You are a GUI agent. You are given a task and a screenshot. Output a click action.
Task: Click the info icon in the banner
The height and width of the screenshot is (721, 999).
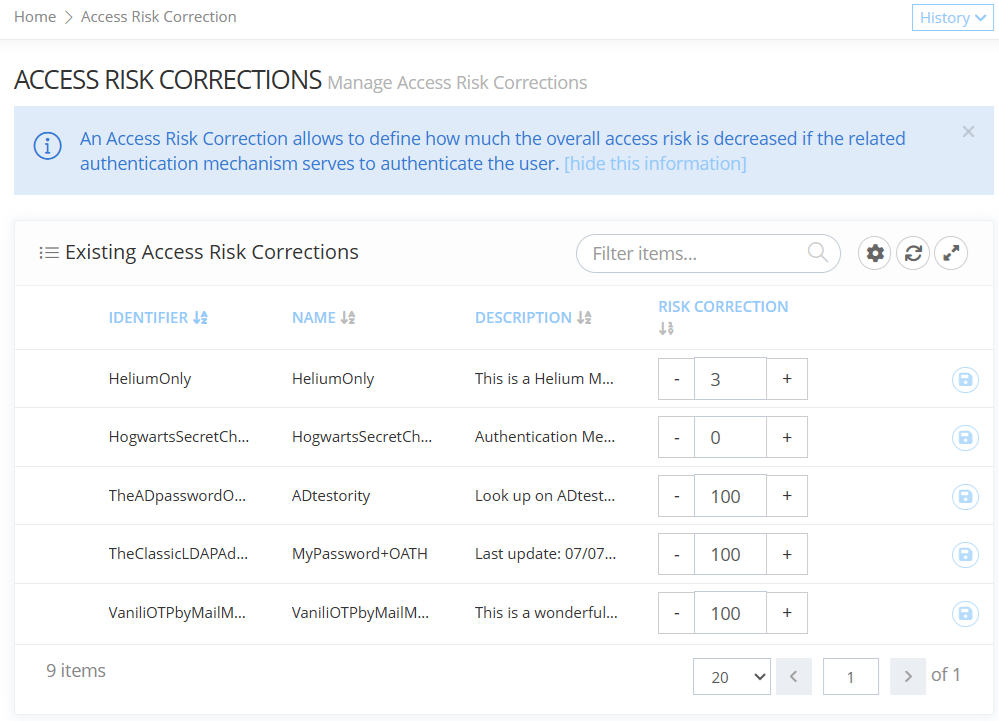tap(47, 145)
